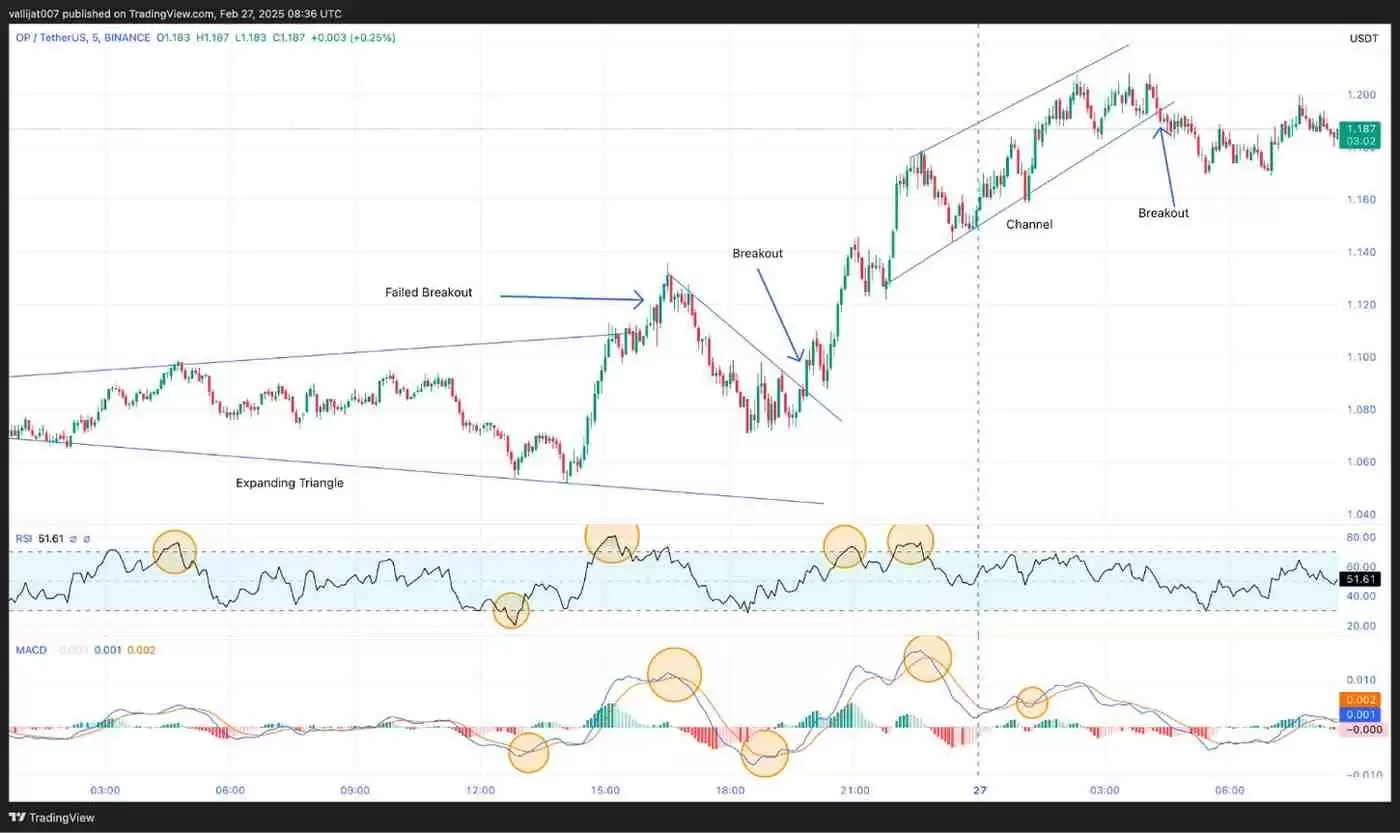Click the USDT currency label on price axis

click(x=1363, y=38)
